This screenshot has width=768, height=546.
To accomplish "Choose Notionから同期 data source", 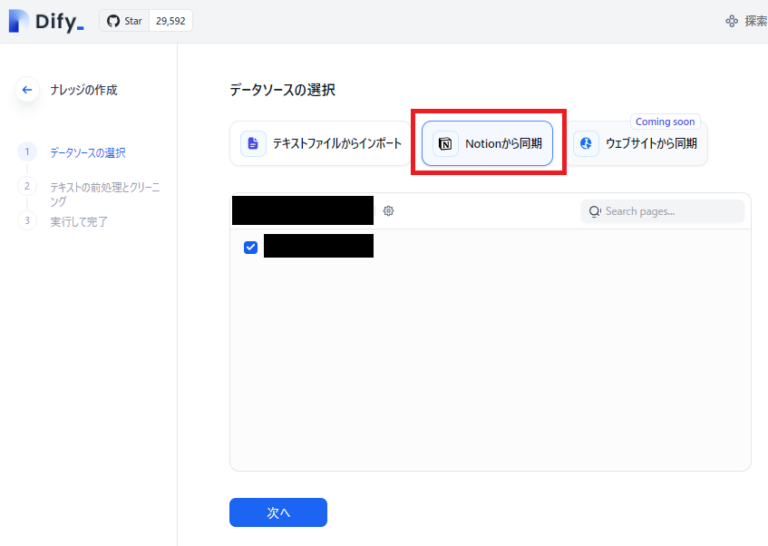I will point(488,144).
